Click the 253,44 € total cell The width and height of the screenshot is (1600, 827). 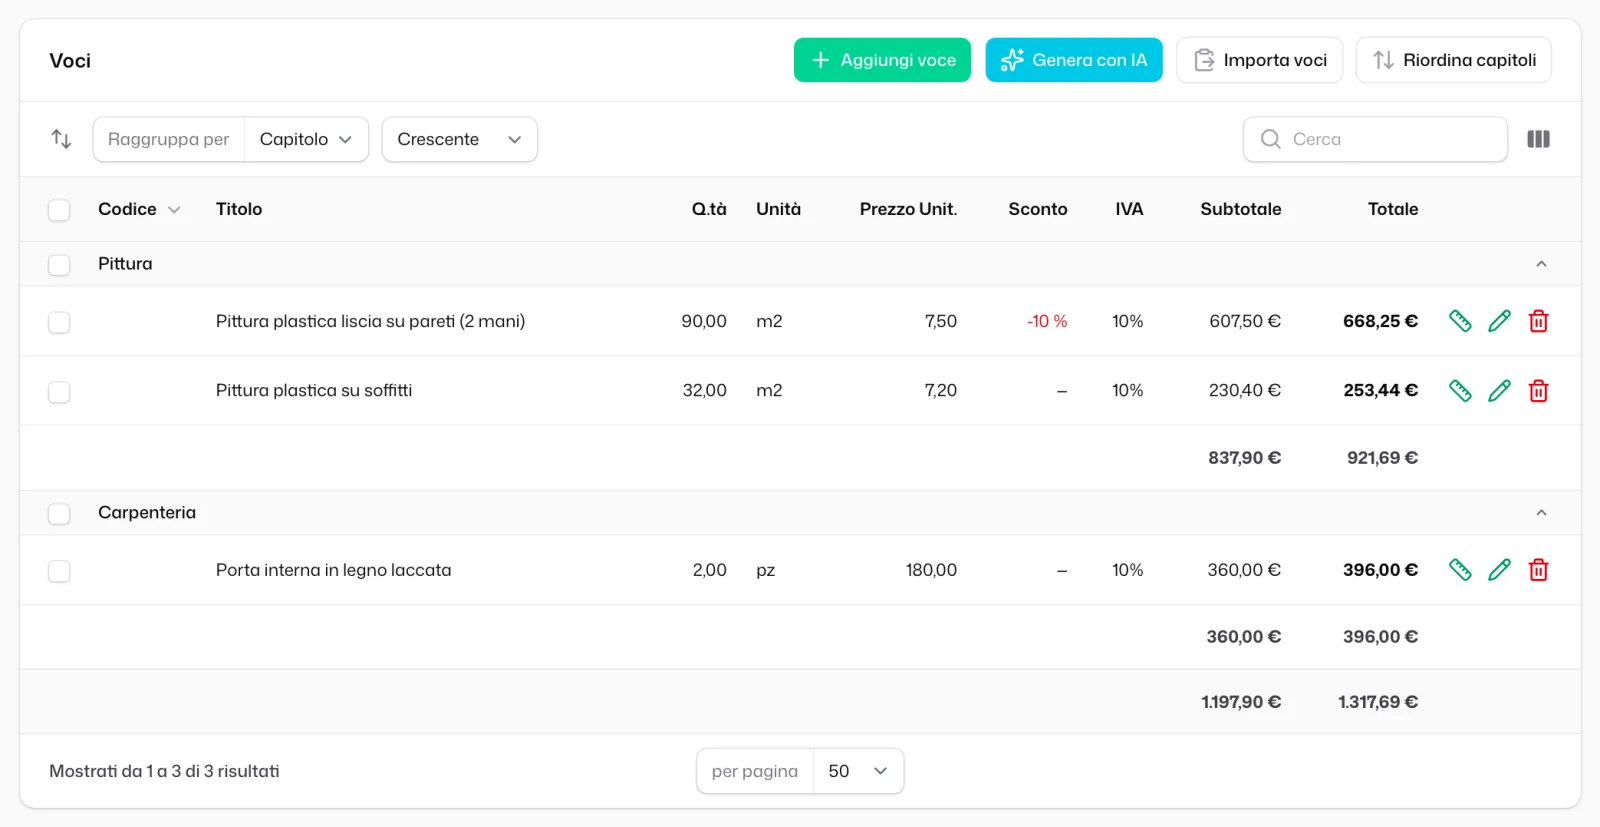(x=1380, y=390)
